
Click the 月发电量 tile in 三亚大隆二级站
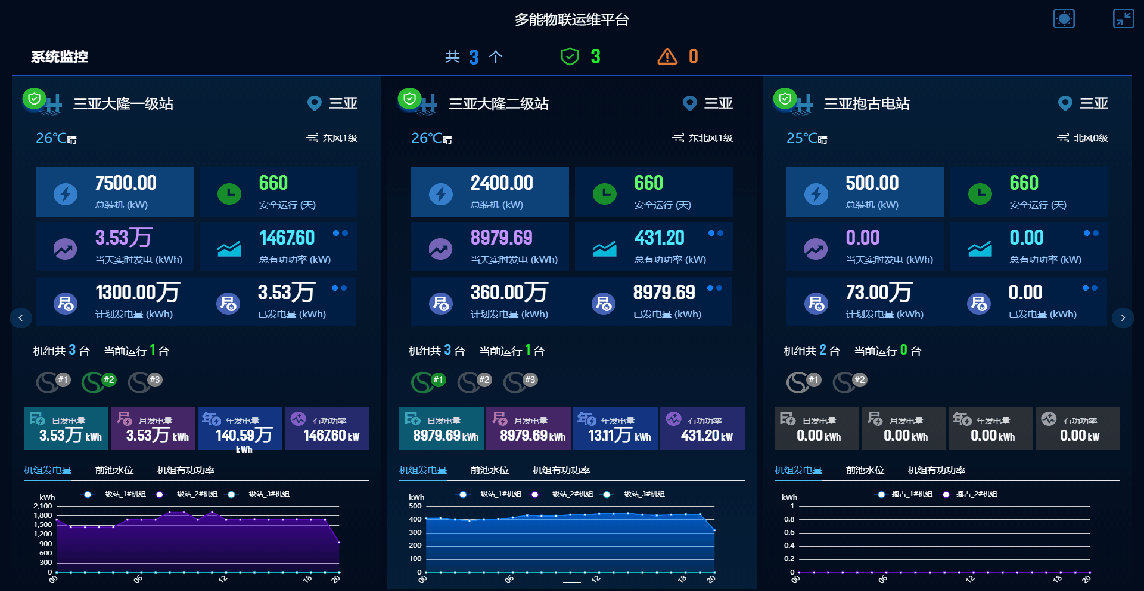(527, 428)
